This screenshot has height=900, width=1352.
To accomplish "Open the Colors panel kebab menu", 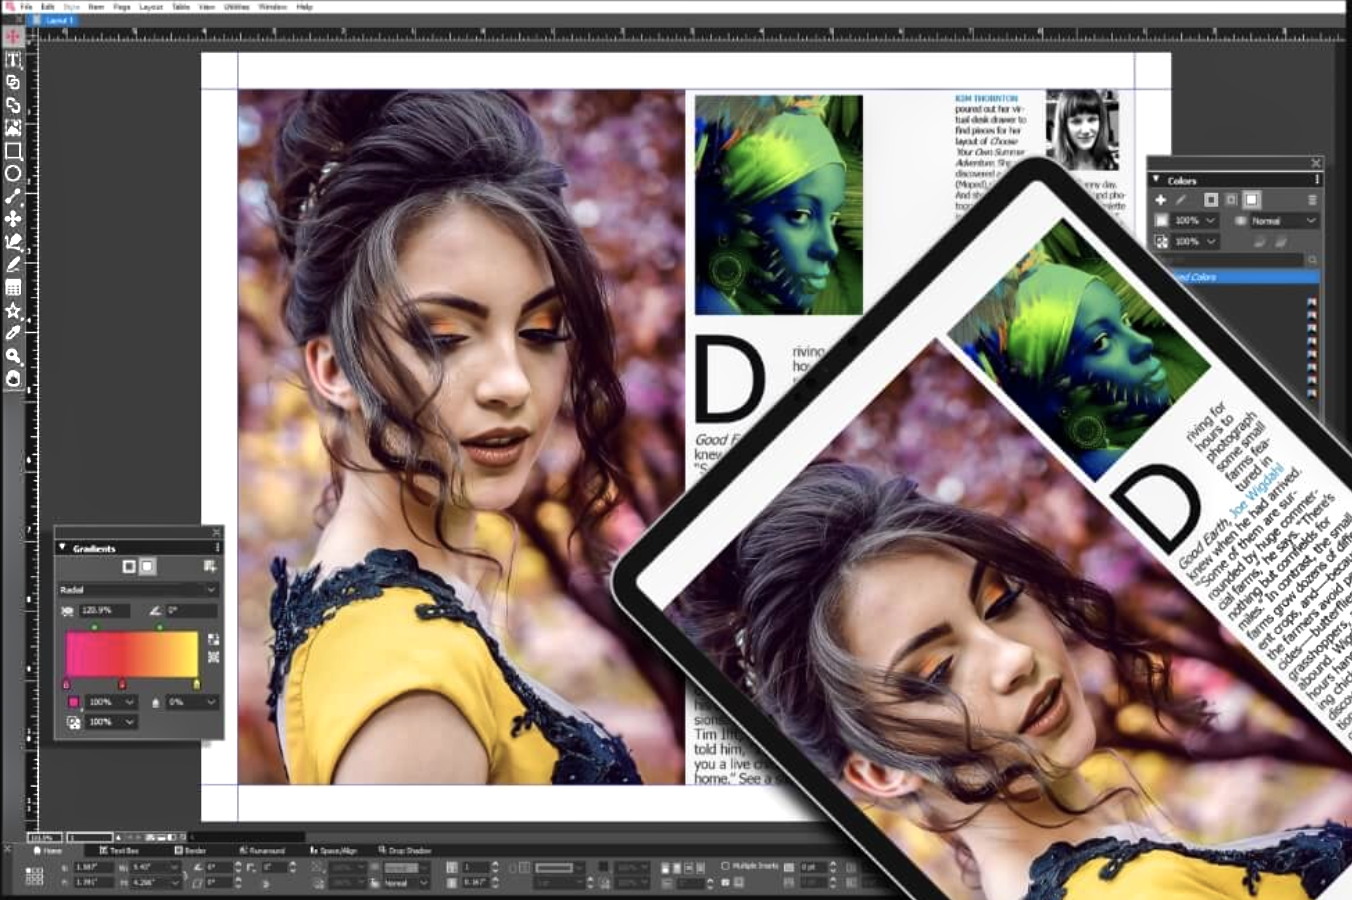I will 1316,180.
